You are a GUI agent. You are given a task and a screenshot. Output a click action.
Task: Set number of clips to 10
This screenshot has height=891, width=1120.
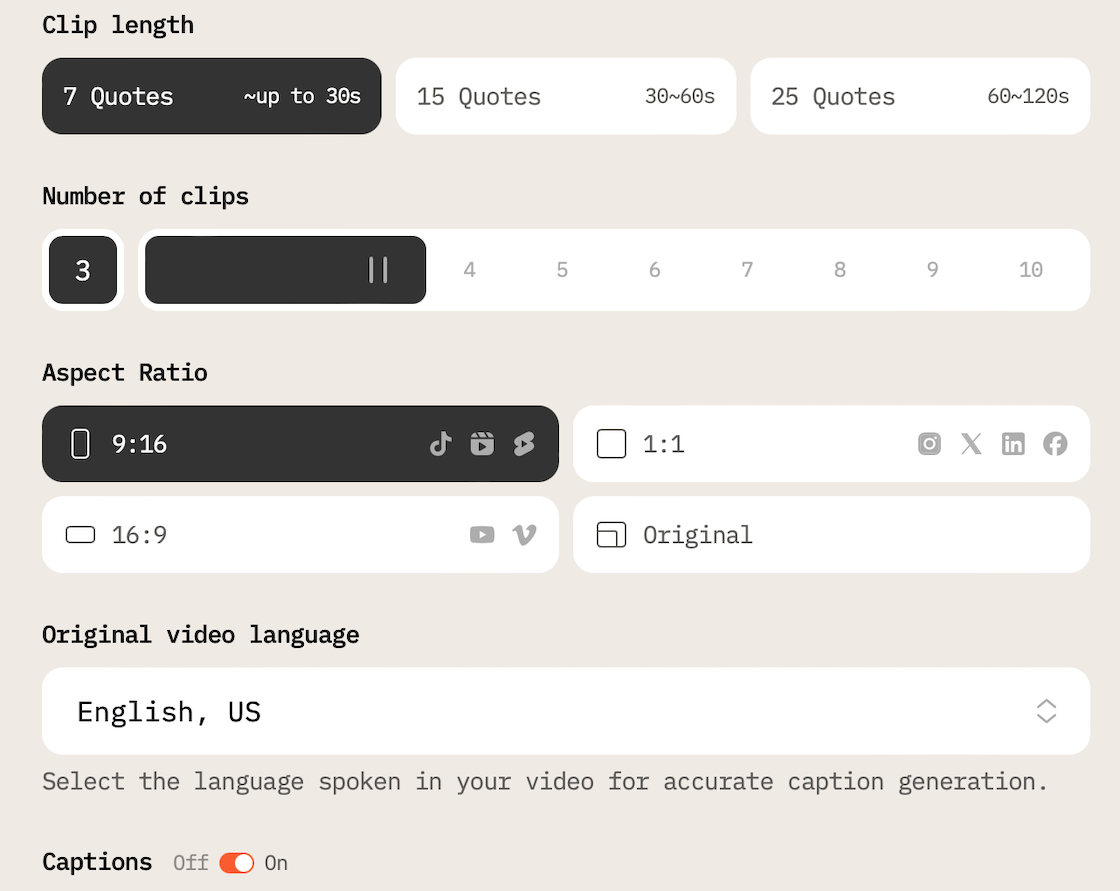click(1030, 270)
